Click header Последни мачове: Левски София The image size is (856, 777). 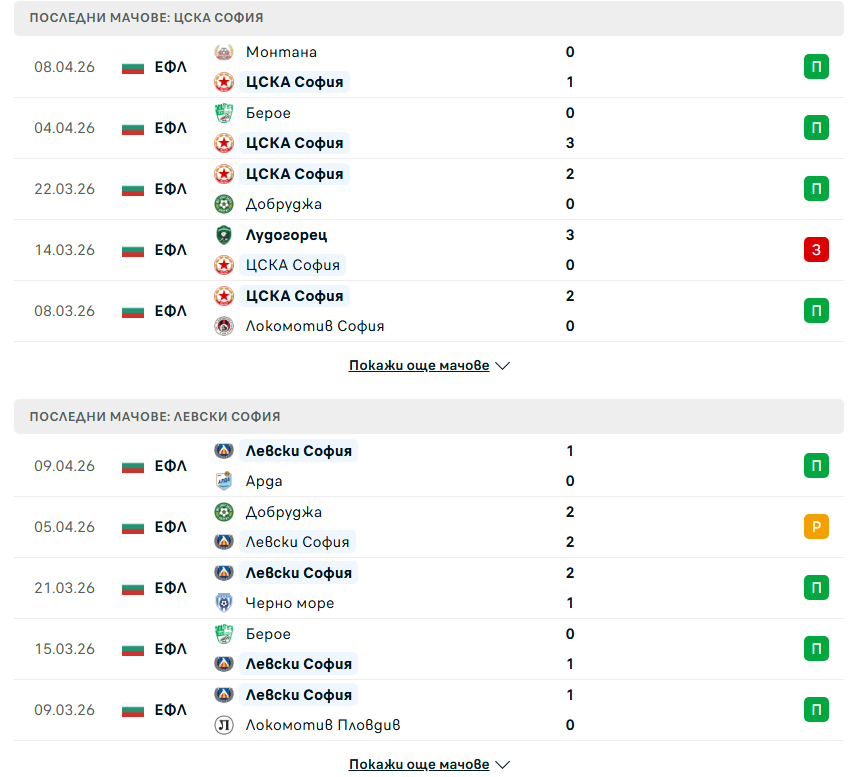[x=155, y=417]
